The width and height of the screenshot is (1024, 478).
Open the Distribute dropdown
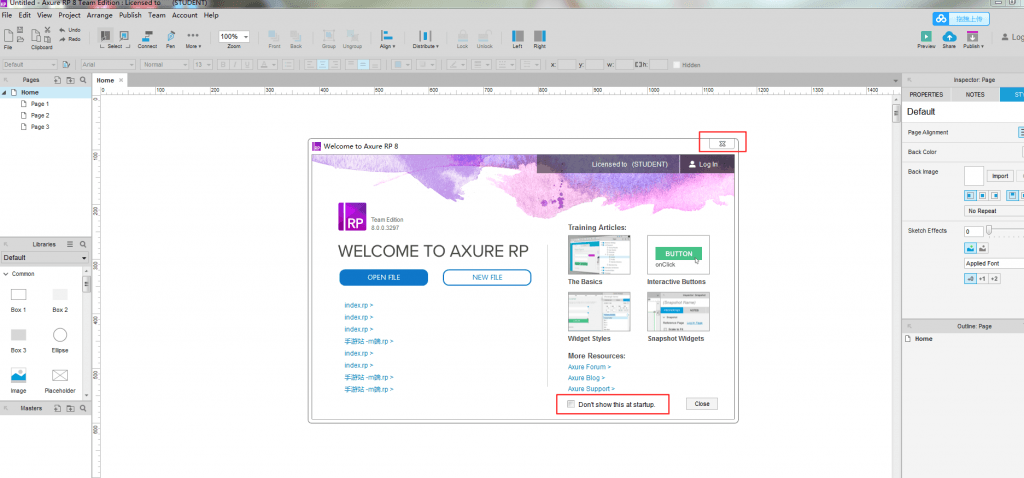pos(425,39)
